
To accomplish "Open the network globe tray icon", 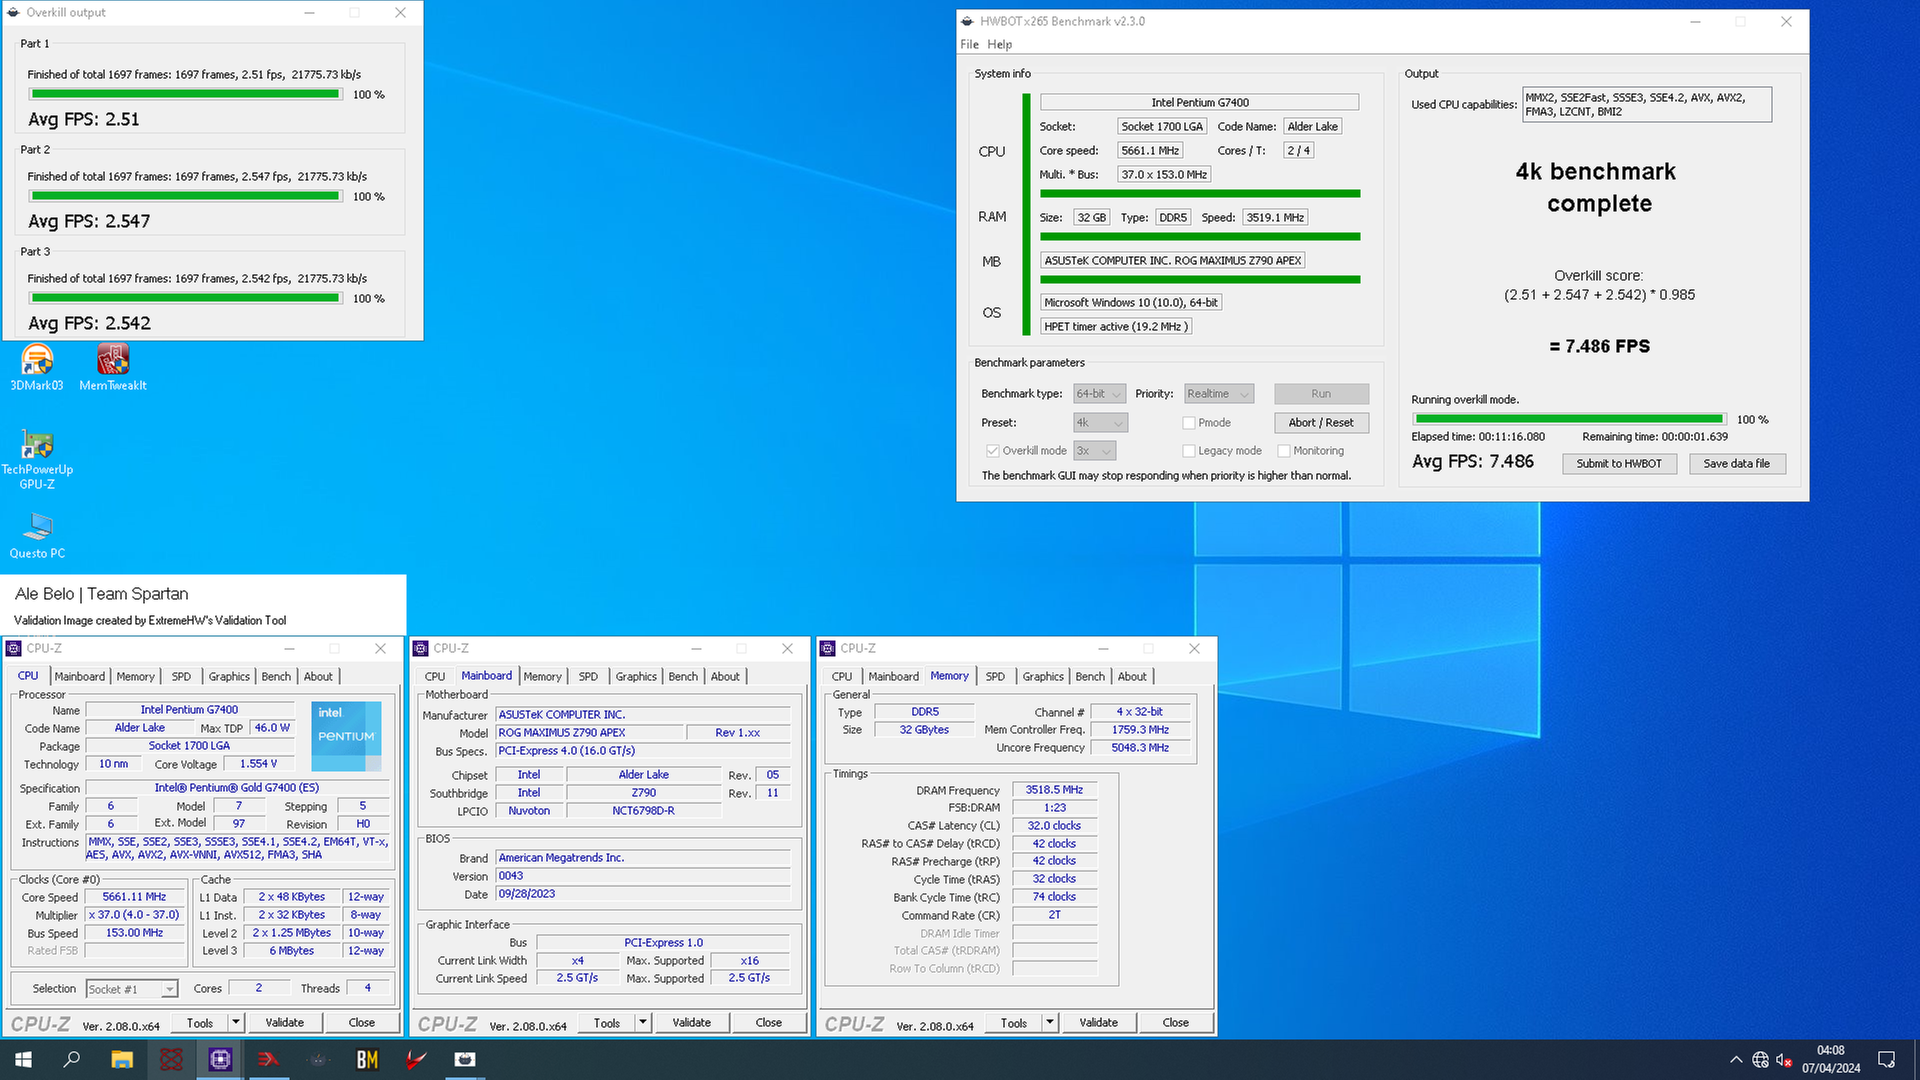I will pyautogui.click(x=1761, y=1060).
